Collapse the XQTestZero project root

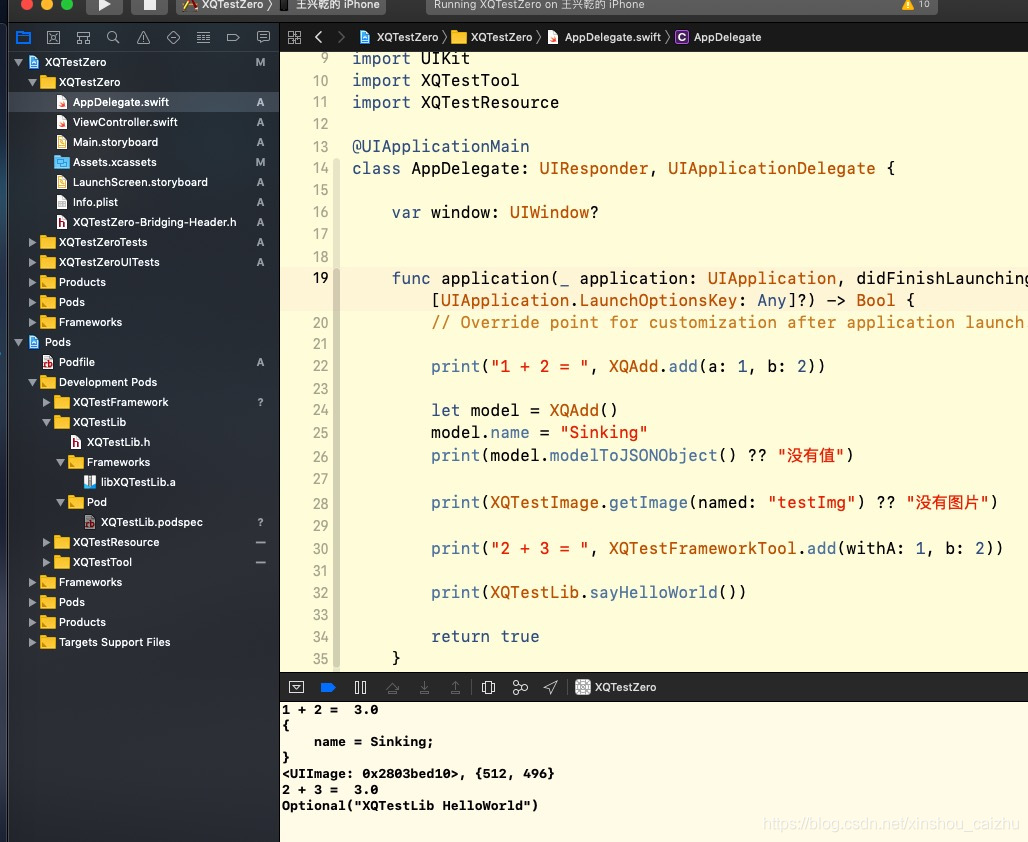tap(18, 62)
